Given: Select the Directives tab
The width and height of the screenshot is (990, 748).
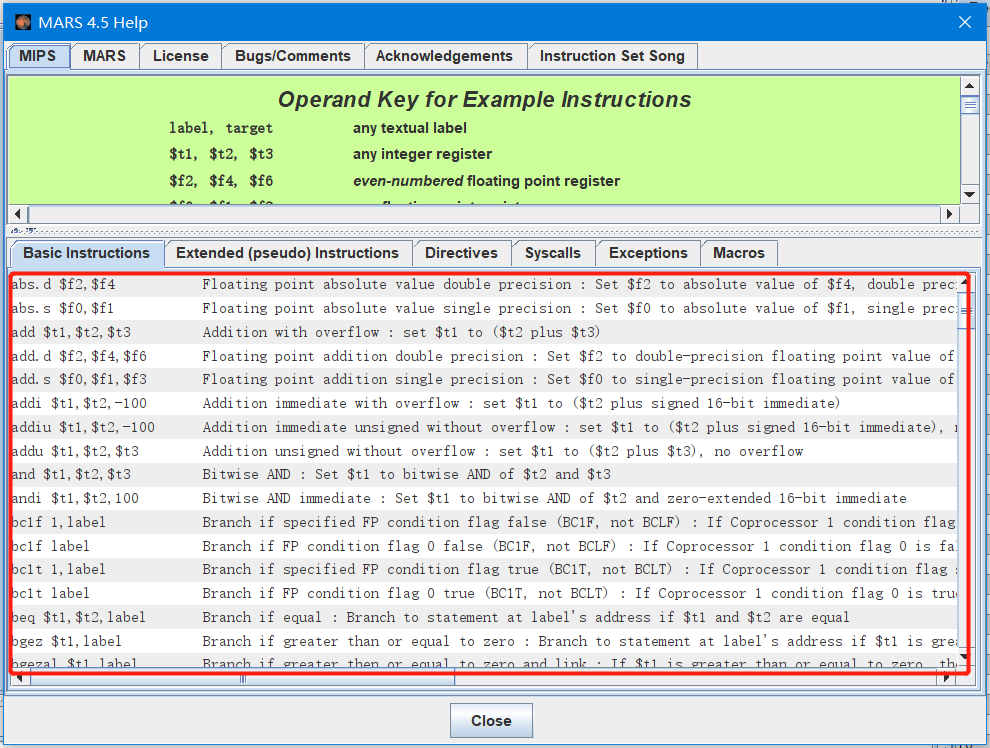Looking at the screenshot, I should point(462,253).
